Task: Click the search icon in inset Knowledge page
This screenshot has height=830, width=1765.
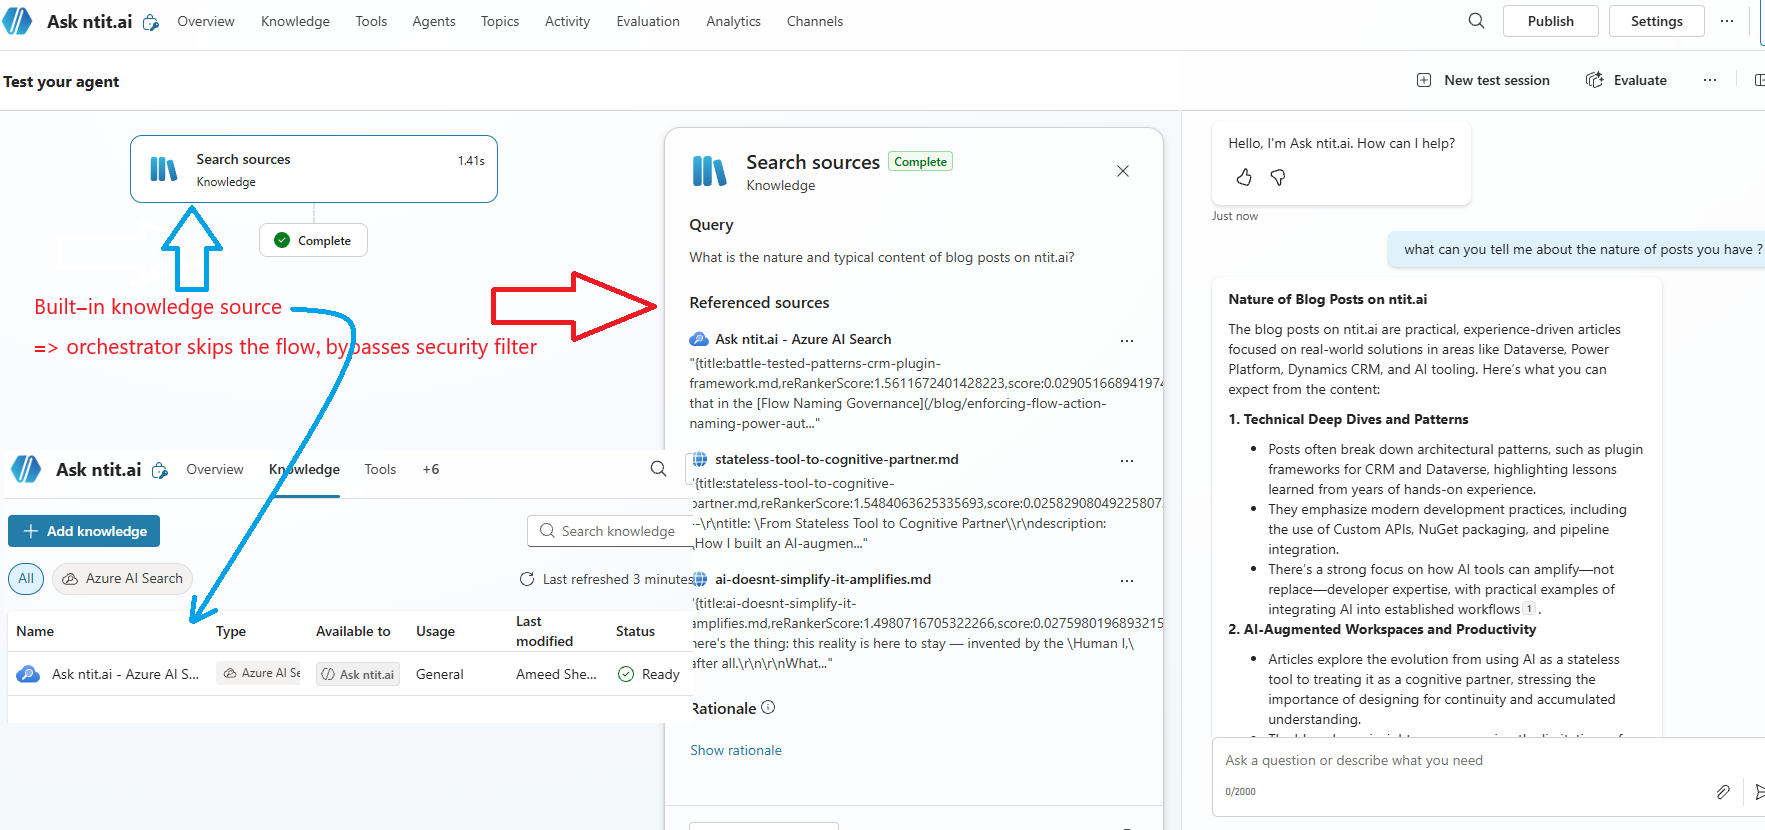Action: tap(658, 469)
